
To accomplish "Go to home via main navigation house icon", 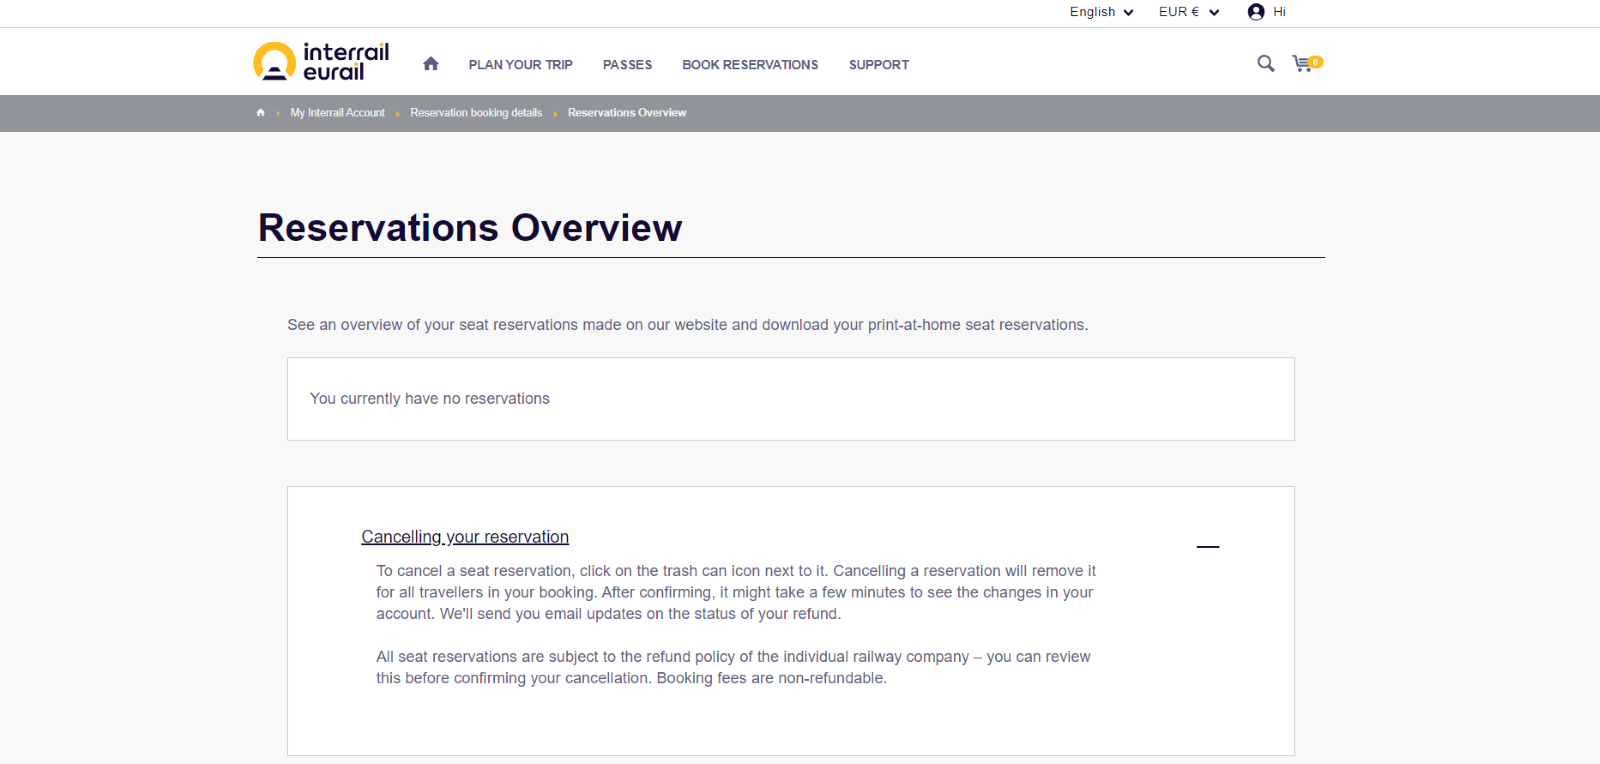I will coord(431,64).
